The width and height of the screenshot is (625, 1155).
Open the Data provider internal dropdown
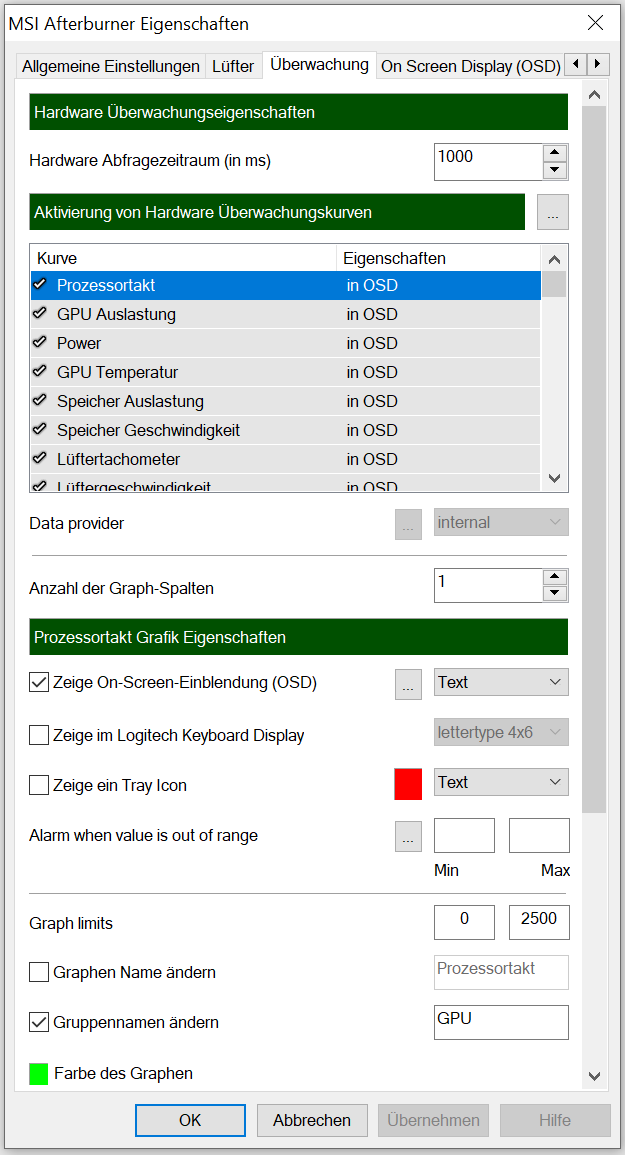click(501, 522)
